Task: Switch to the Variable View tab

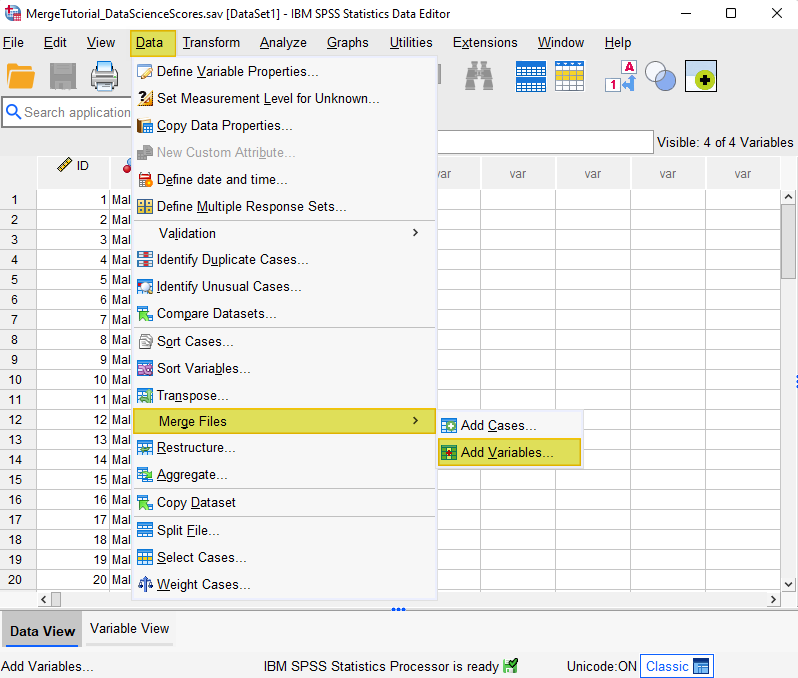Action: [x=129, y=629]
